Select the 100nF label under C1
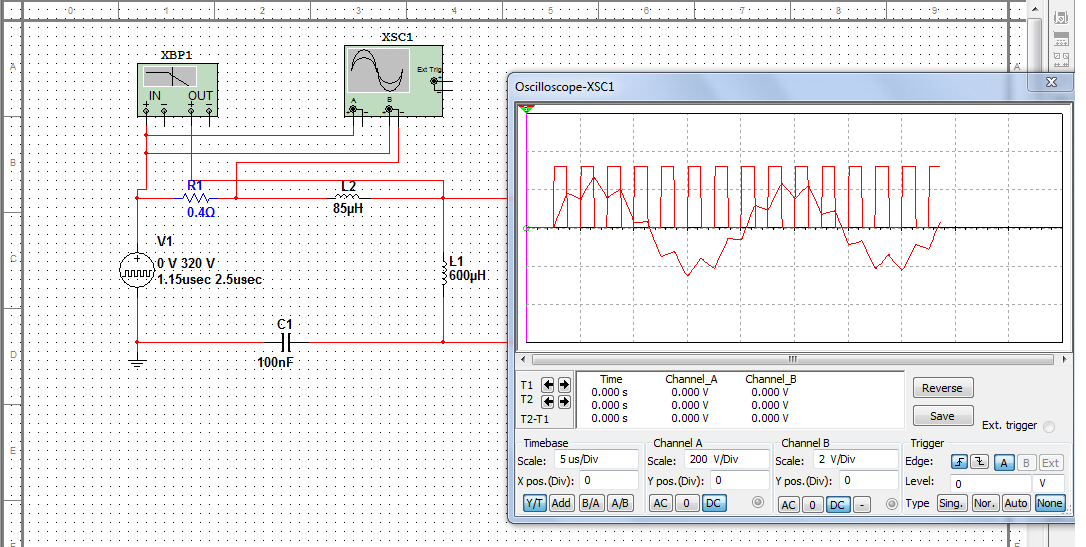1086x547 pixels. [x=275, y=362]
